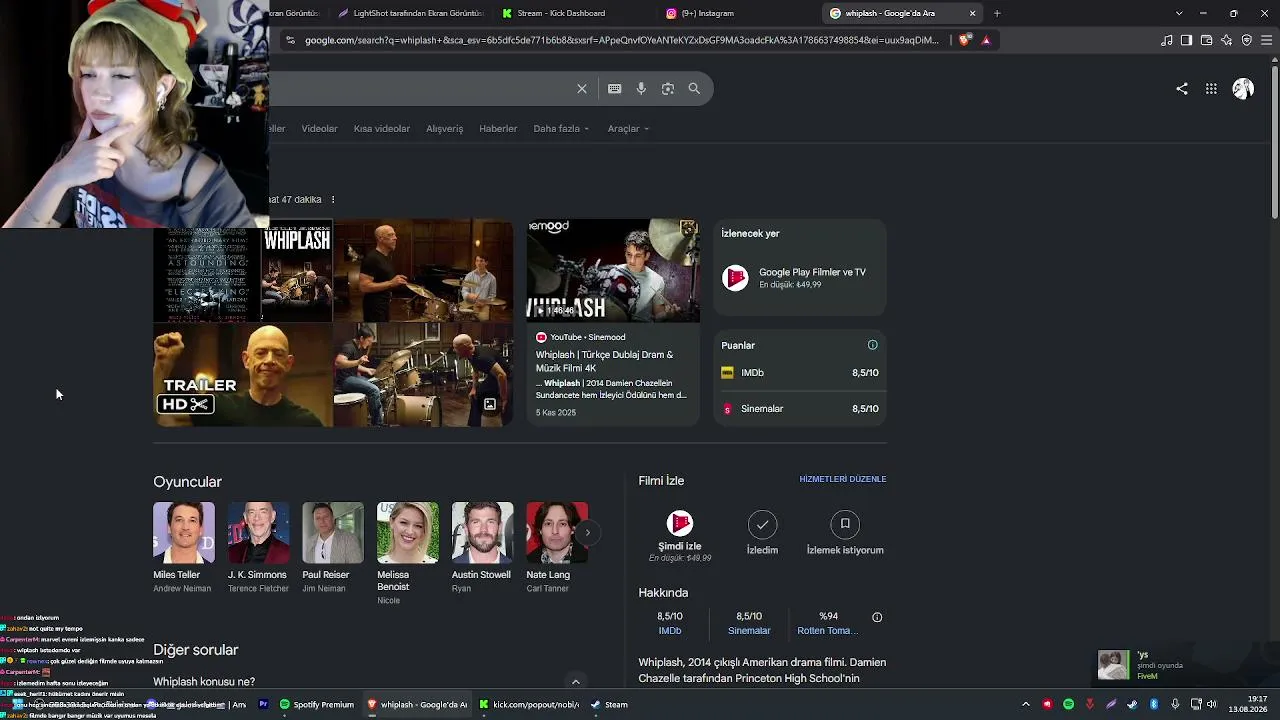Open Brave Shields lion icon in address bar

964,40
